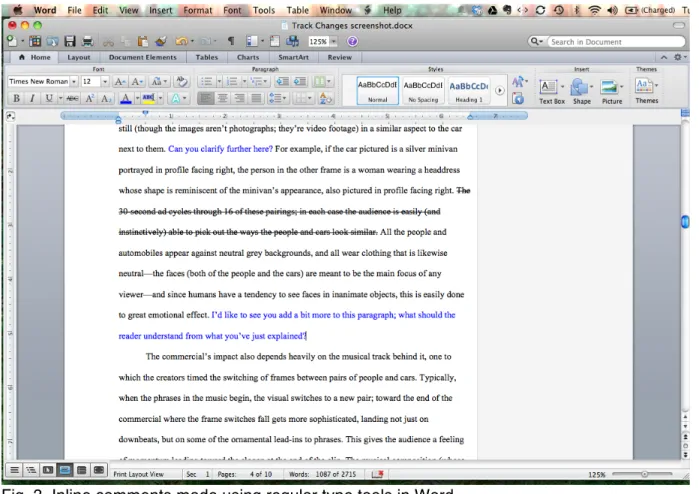Decrease paragraph indent
Image resolution: width=699 pixels, height=494 pixels.
click(282, 82)
